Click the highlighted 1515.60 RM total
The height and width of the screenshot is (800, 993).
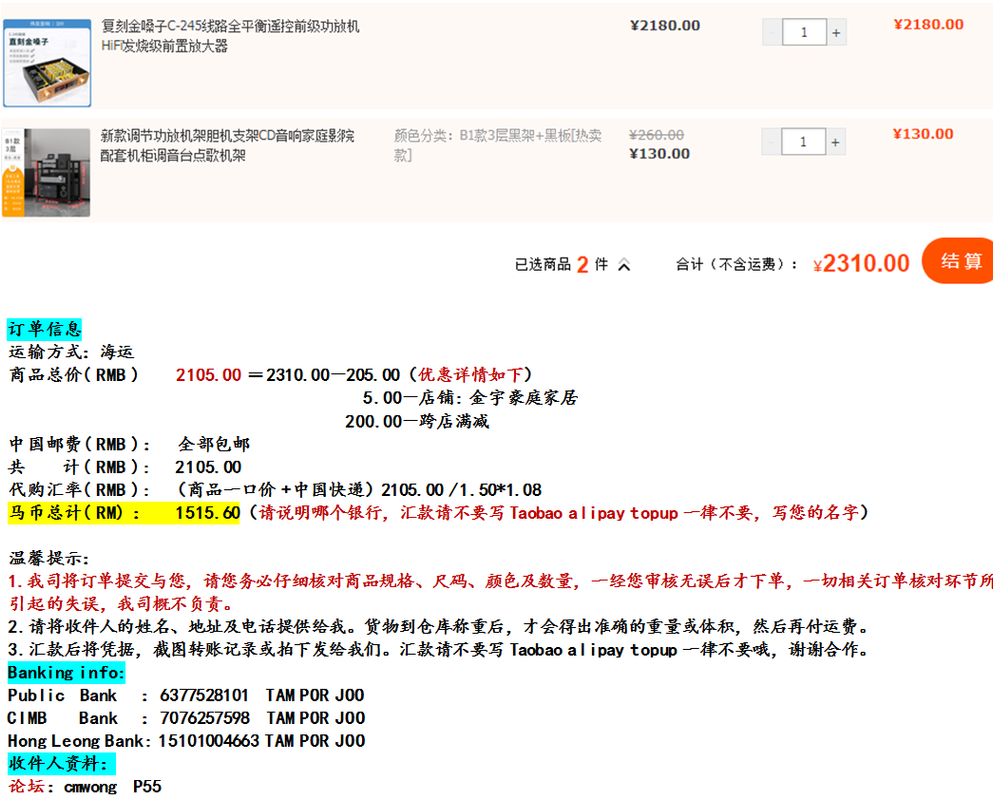click(x=208, y=512)
